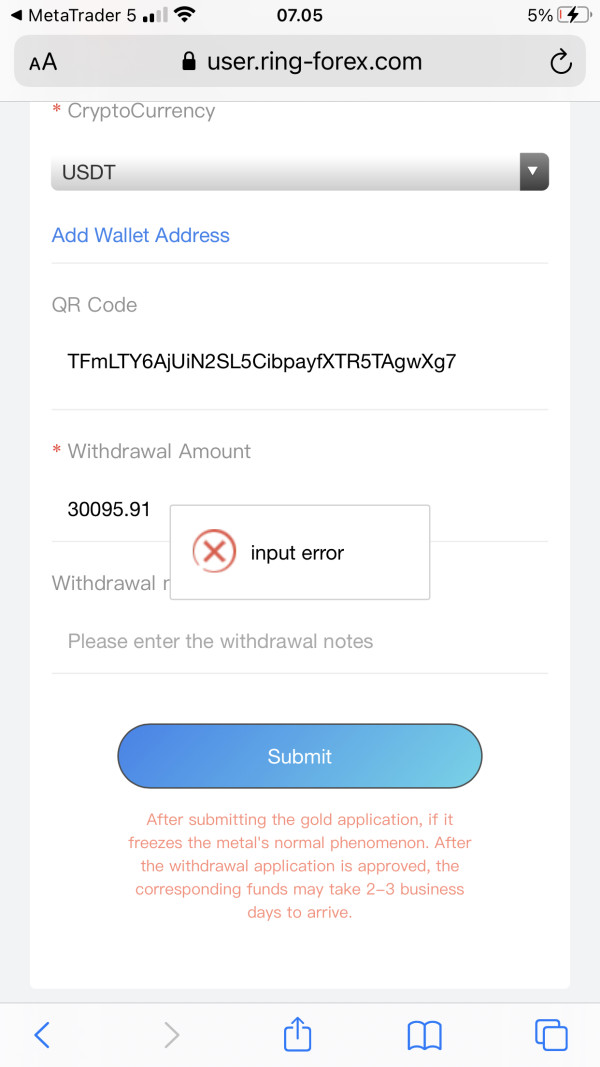Tap the Safari forward arrow
Screen dimensions: 600x1067
(171, 1035)
